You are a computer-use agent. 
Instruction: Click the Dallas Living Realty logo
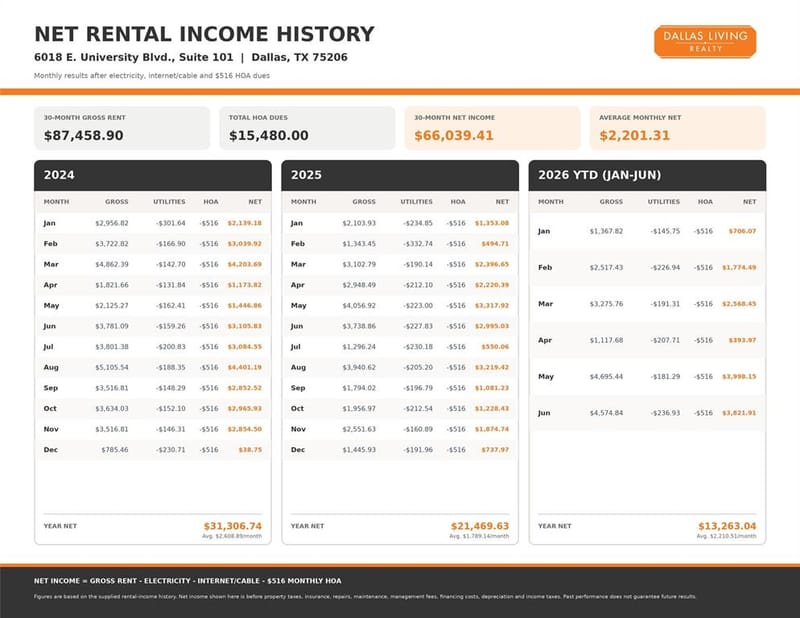pyautogui.click(x=705, y=41)
